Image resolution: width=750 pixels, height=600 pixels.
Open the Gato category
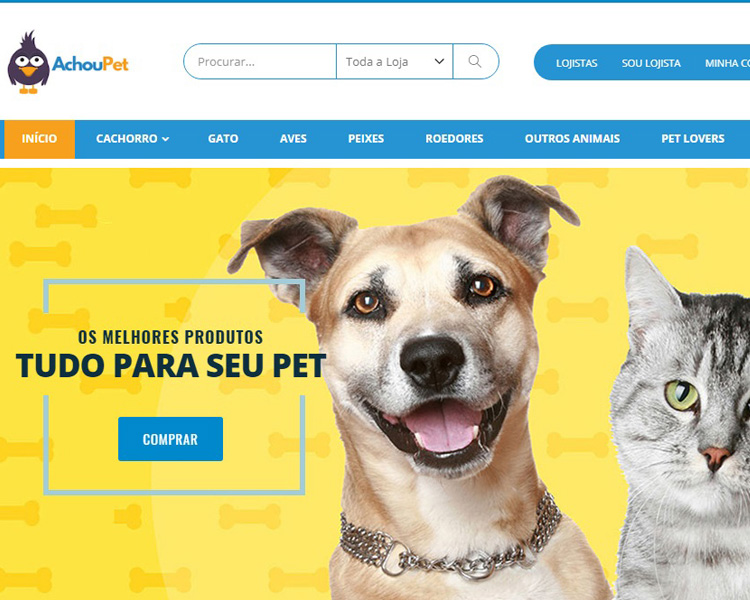[223, 139]
